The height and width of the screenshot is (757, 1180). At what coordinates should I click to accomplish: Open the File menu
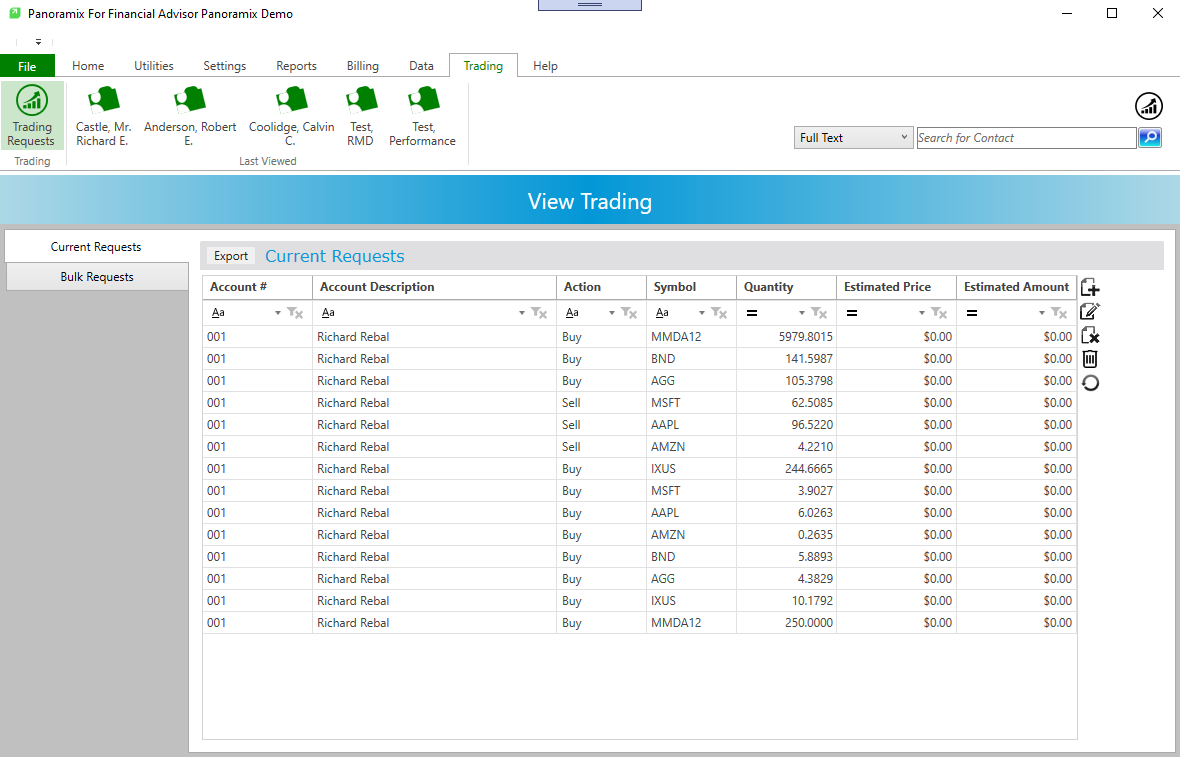click(x=27, y=66)
